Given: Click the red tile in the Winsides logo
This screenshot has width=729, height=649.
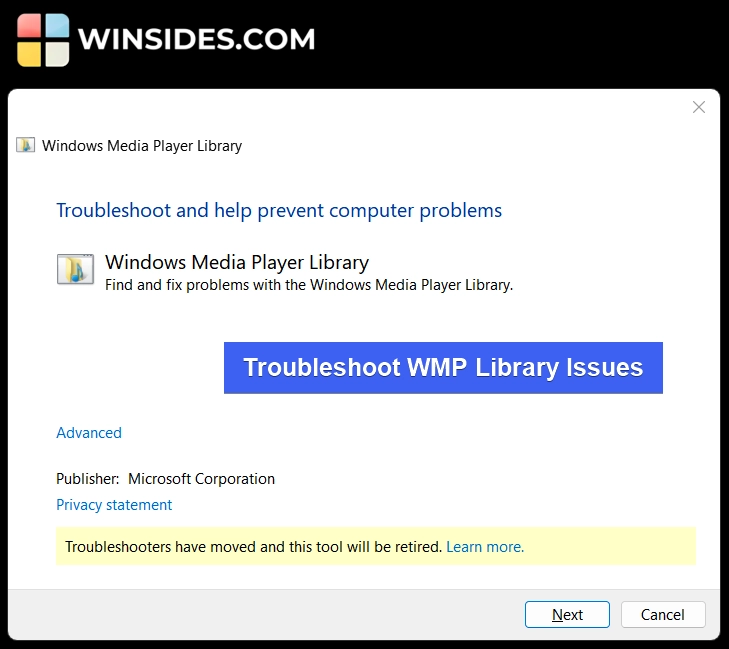Looking at the screenshot, I should click(29, 26).
